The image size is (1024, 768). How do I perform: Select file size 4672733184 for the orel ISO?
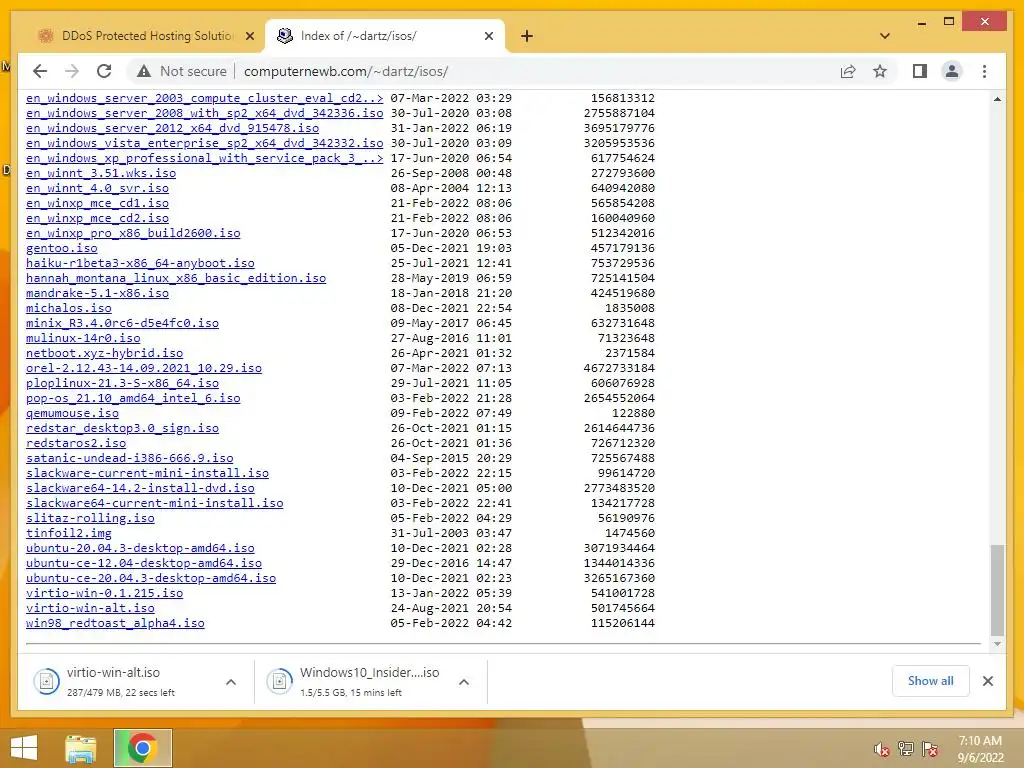coord(619,368)
